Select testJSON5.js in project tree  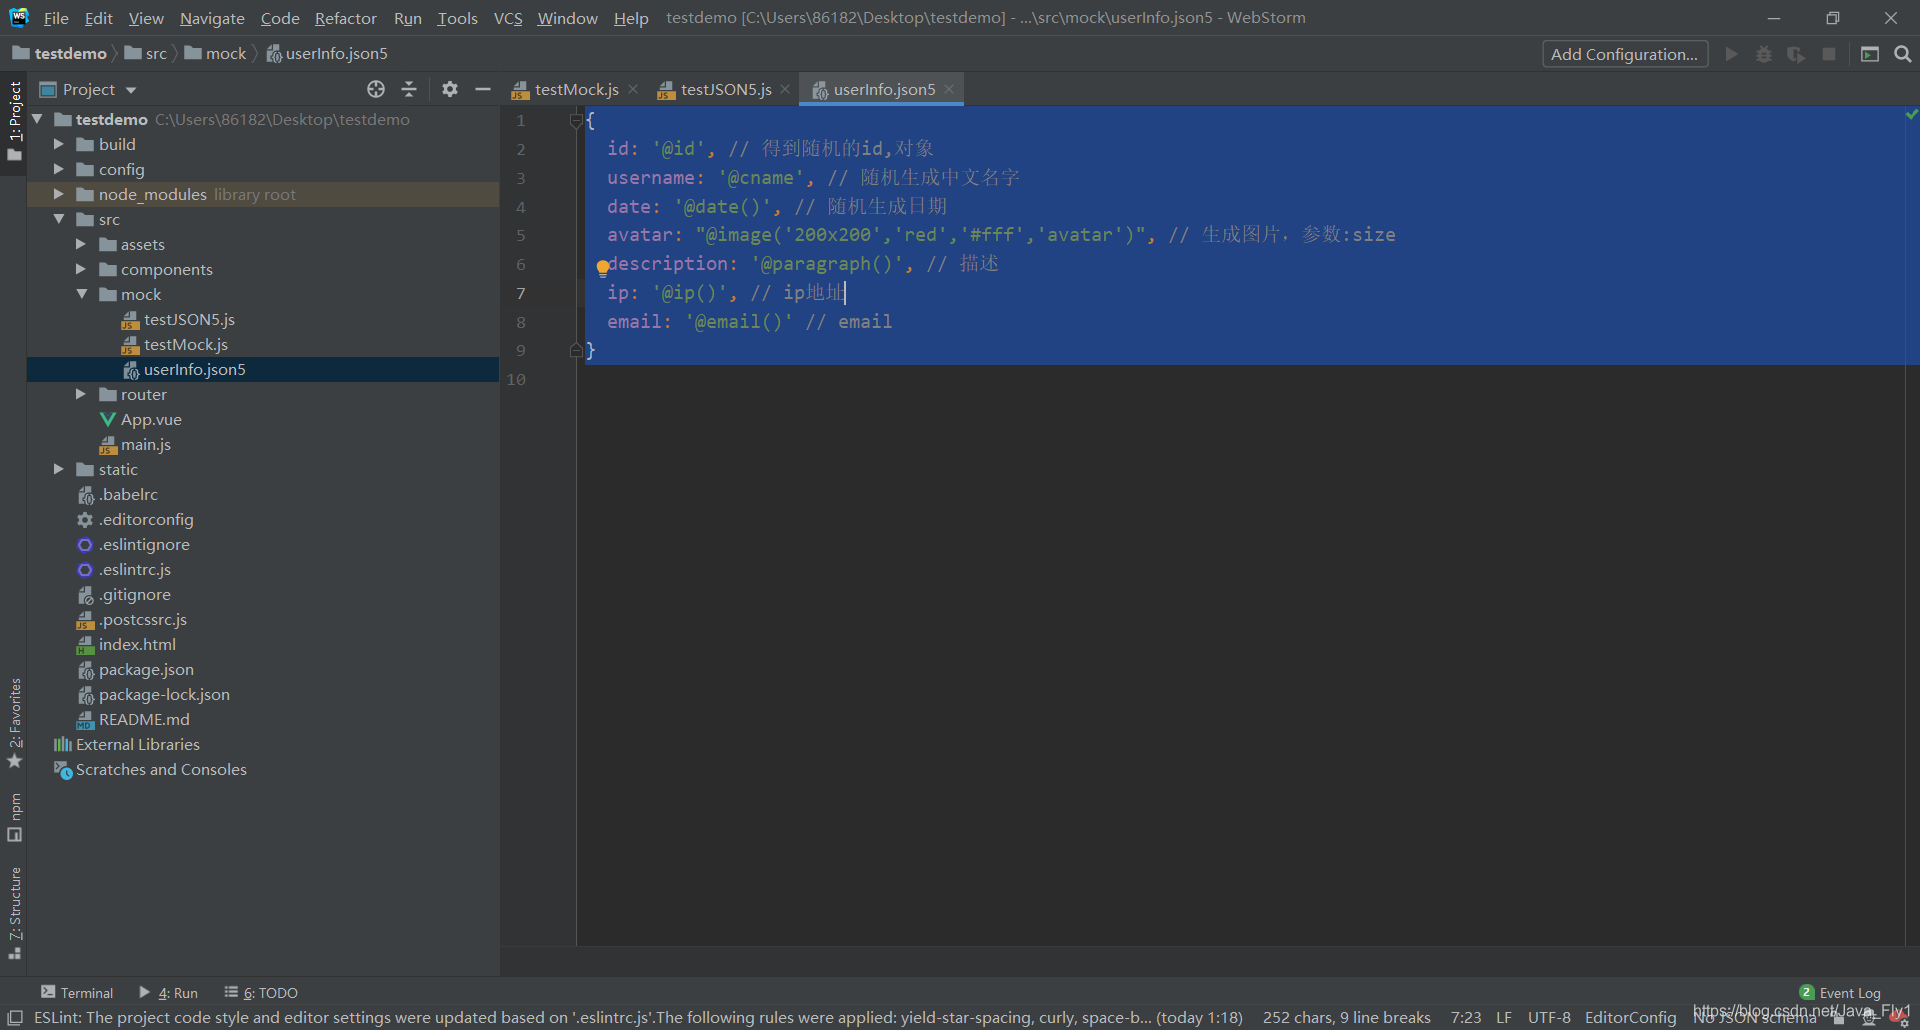click(189, 319)
